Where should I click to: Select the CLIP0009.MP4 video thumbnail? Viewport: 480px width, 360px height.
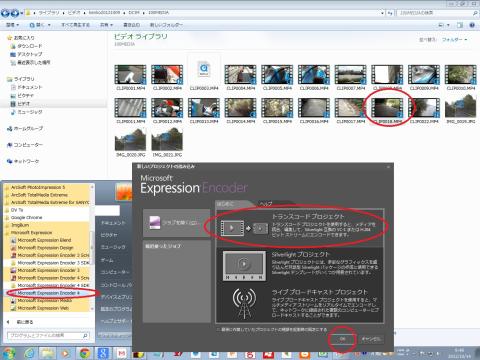click(x=424, y=74)
